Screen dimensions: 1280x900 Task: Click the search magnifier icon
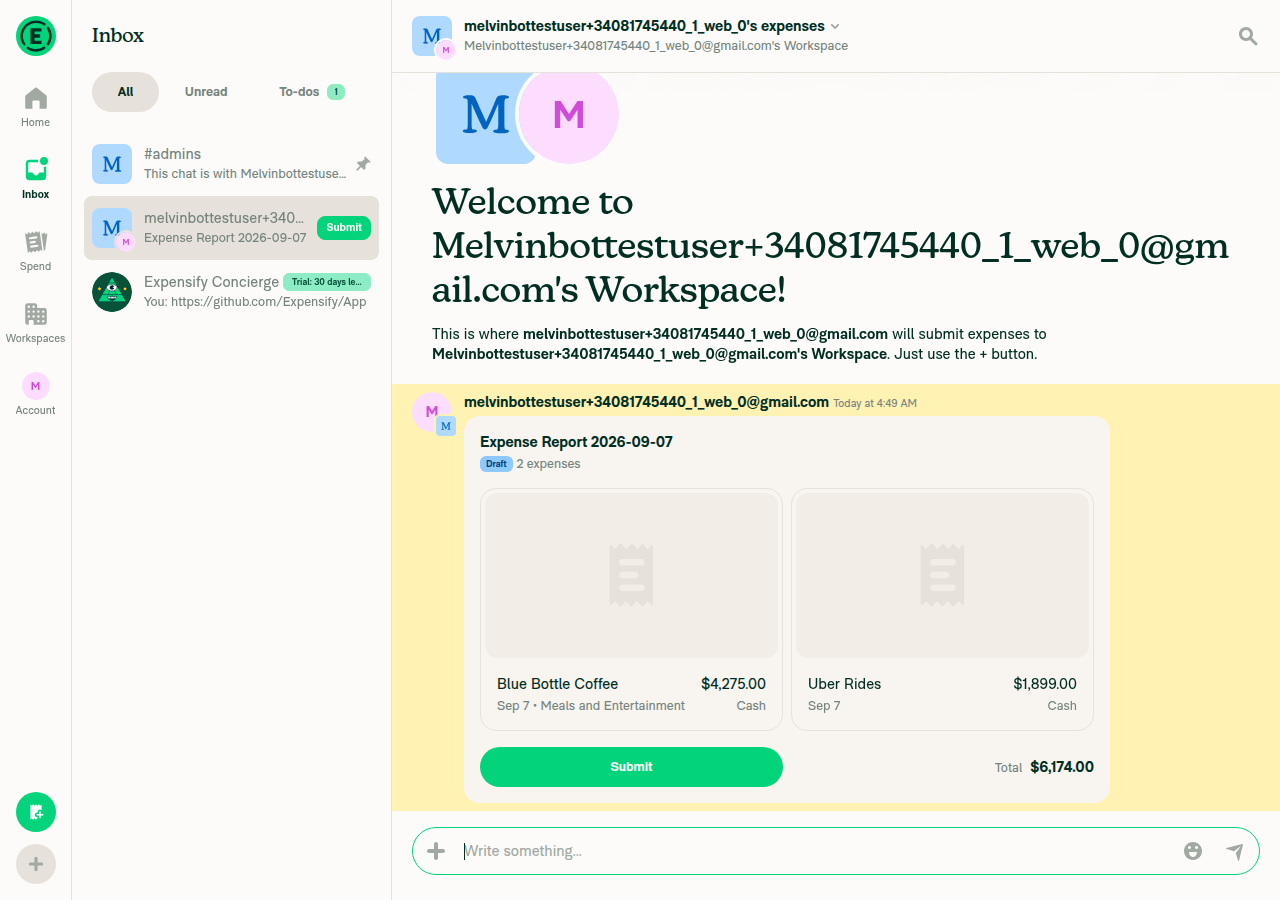pyautogui.click(x=1248, y=36)
